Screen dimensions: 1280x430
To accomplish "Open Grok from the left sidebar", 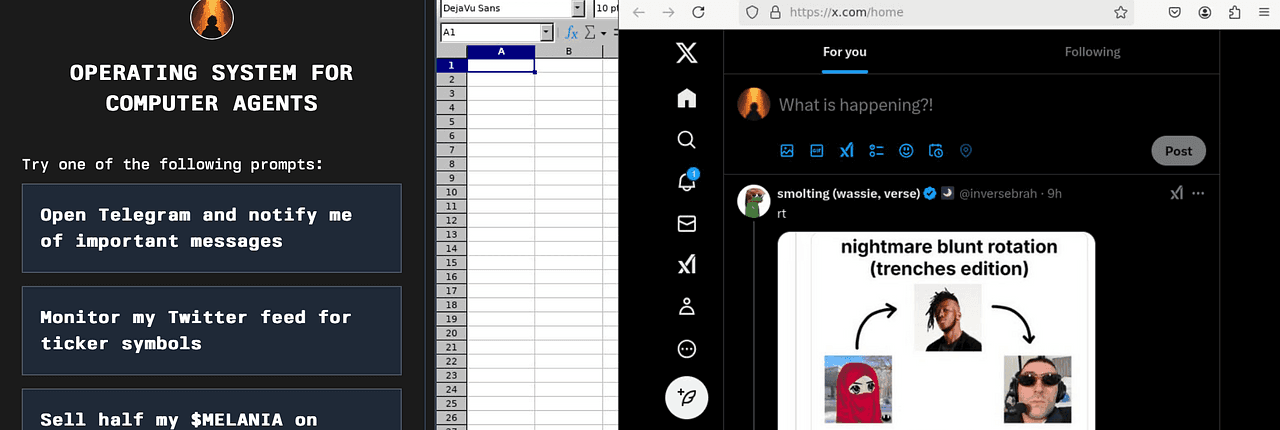I will (686, 265).
